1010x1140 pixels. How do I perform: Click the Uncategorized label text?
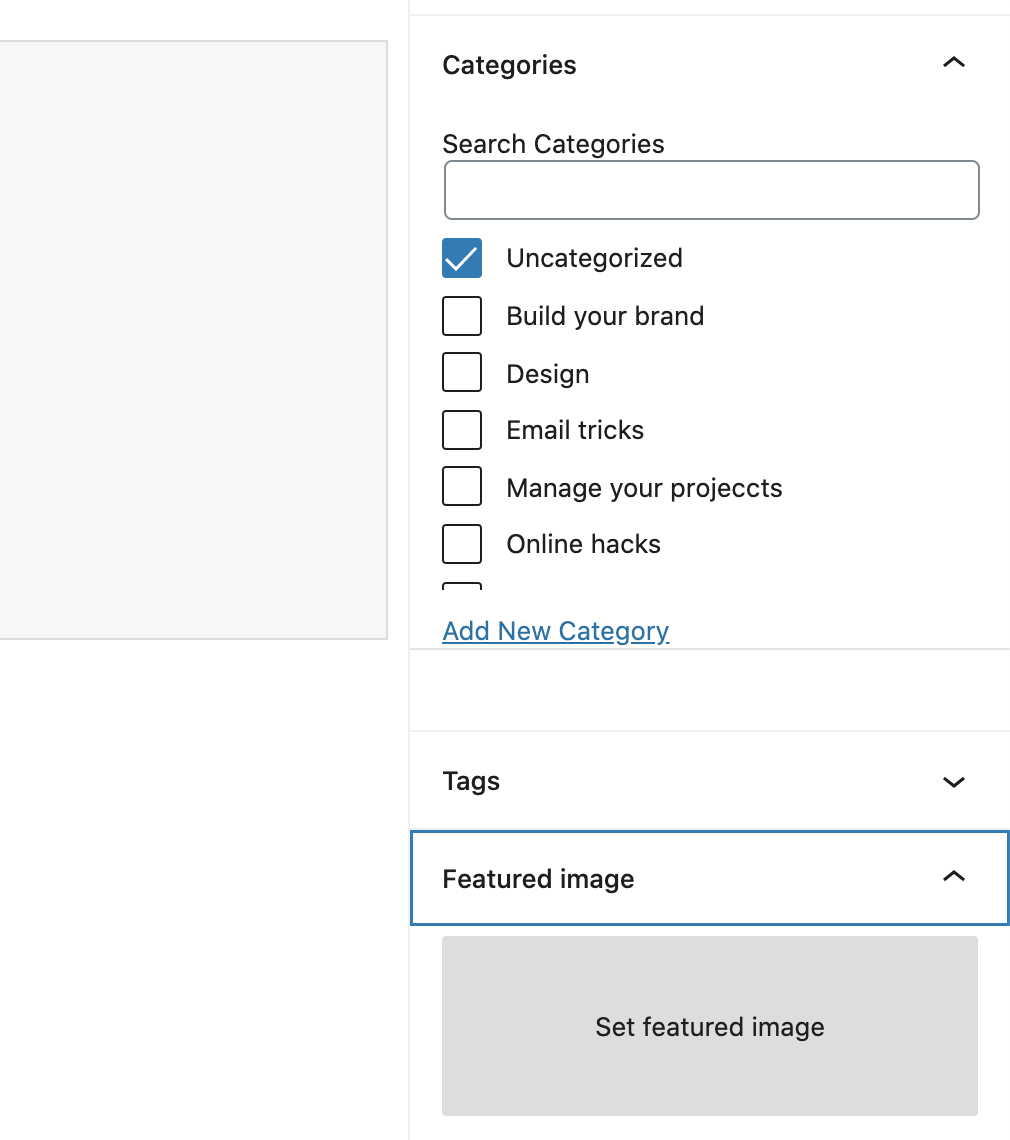pos(594,258)
